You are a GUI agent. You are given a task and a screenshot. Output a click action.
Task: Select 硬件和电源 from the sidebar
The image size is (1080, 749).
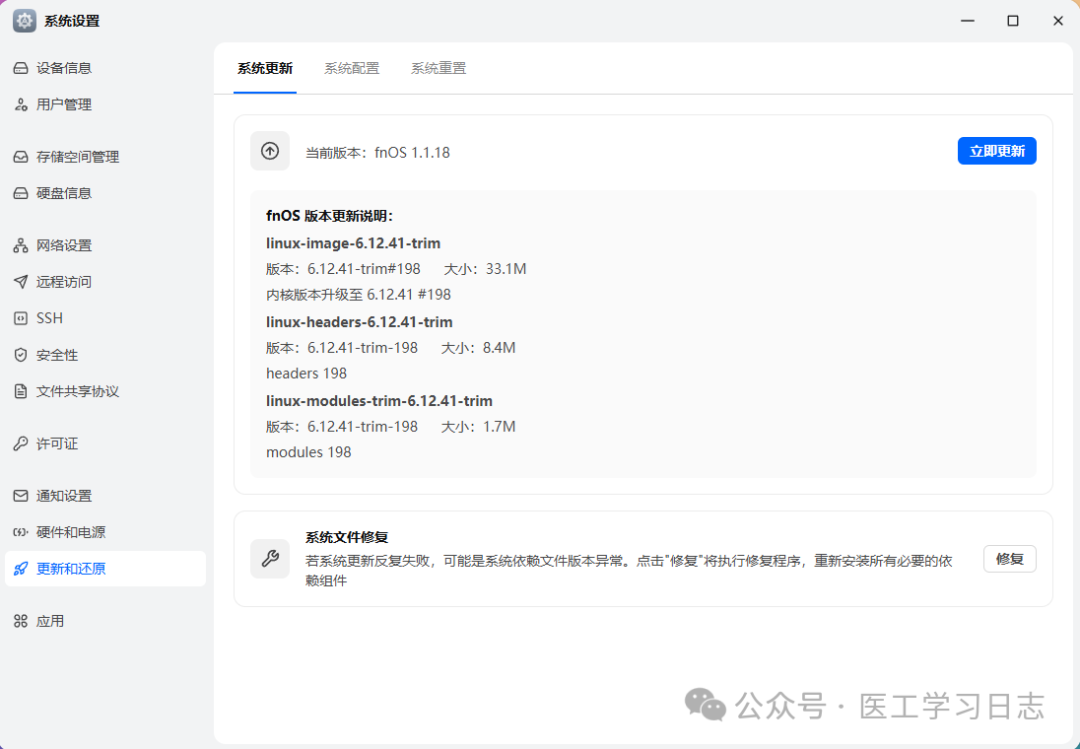70,532
